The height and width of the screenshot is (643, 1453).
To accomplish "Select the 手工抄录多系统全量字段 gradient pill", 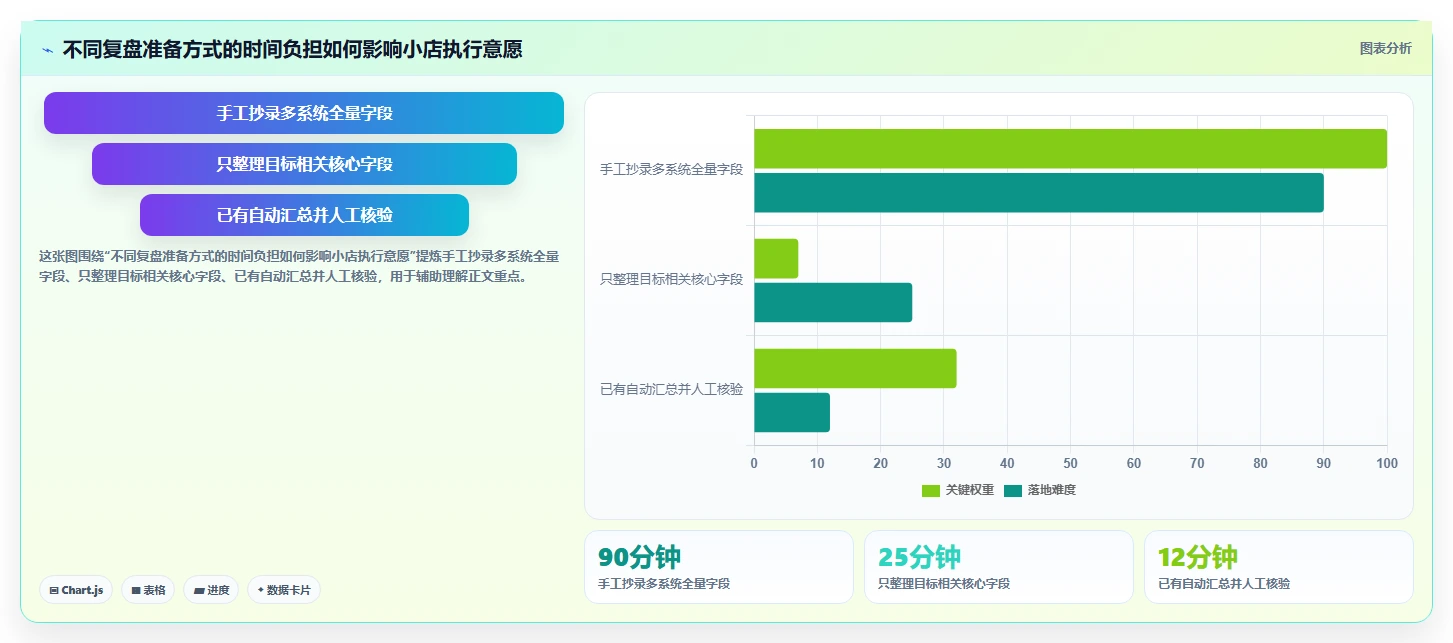I will [x=304, y=113].
